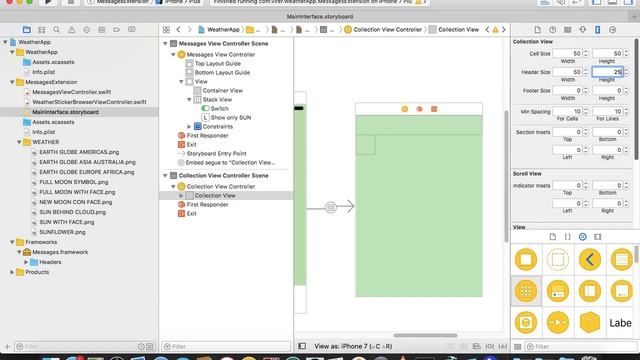
Task: Adjust the Header Size height stepper
Action: pos(626,72)
